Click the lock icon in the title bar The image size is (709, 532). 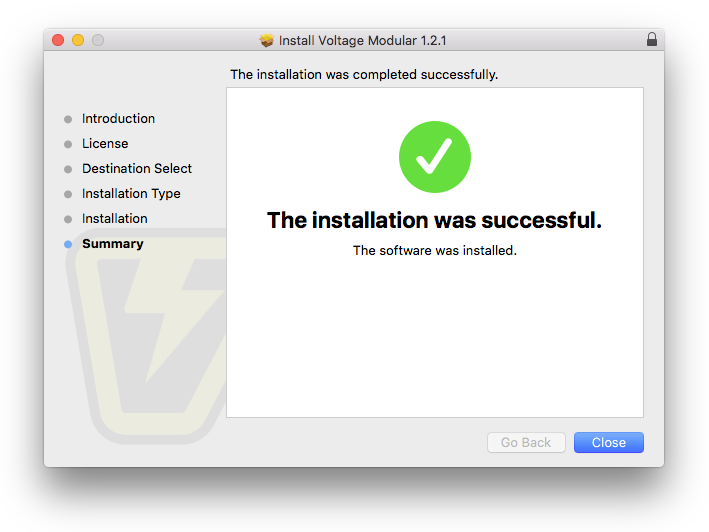click(x=652, y=40)
